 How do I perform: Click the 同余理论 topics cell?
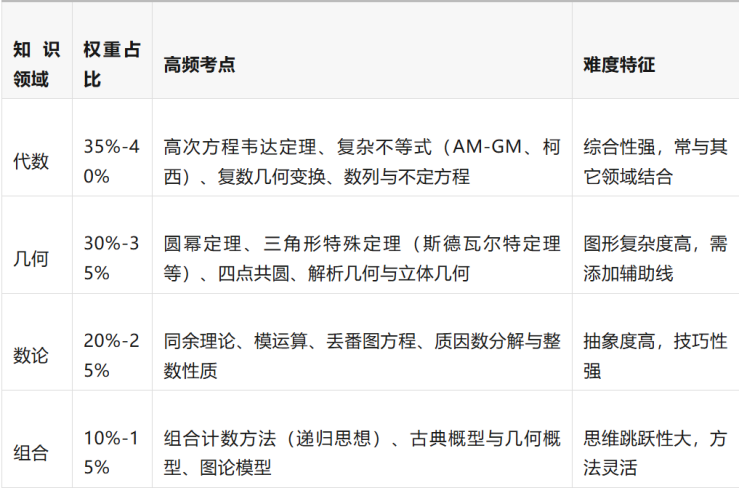361,355
